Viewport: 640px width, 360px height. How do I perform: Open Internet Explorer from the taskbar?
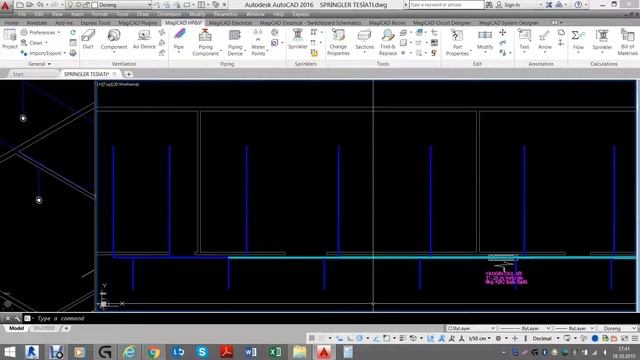[129, 352]
